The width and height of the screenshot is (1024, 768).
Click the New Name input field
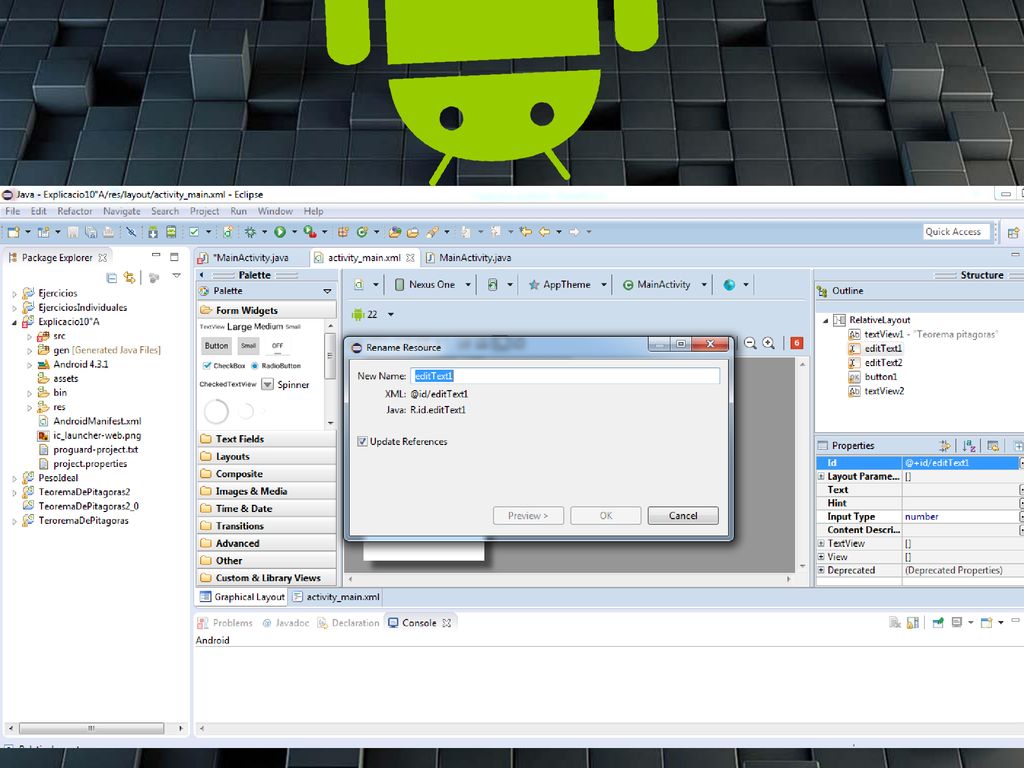coord(565,376)
